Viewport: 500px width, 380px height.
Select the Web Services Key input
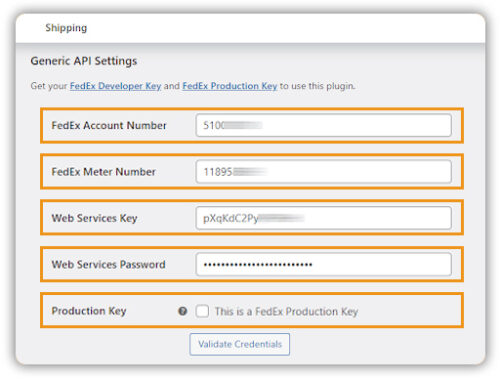pos(324,218)
